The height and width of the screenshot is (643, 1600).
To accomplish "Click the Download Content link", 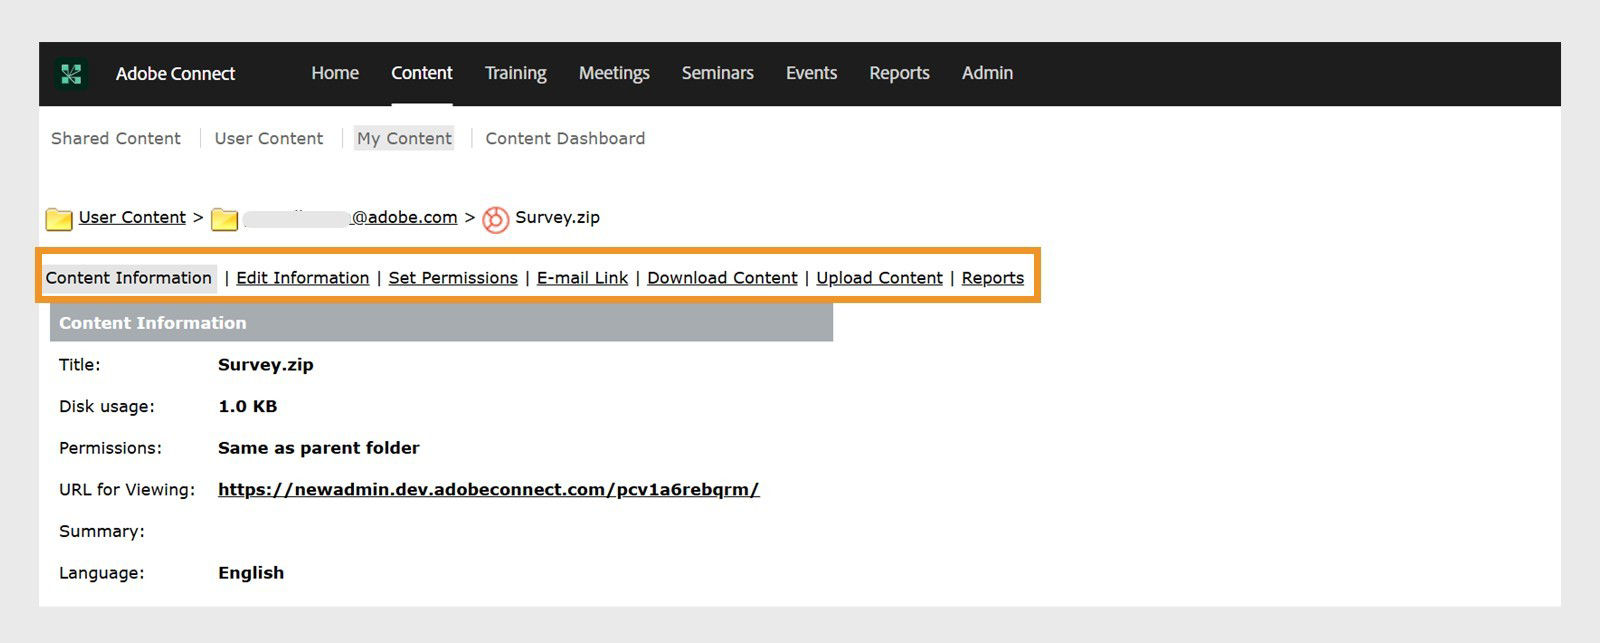I will (x=722, y=278).
